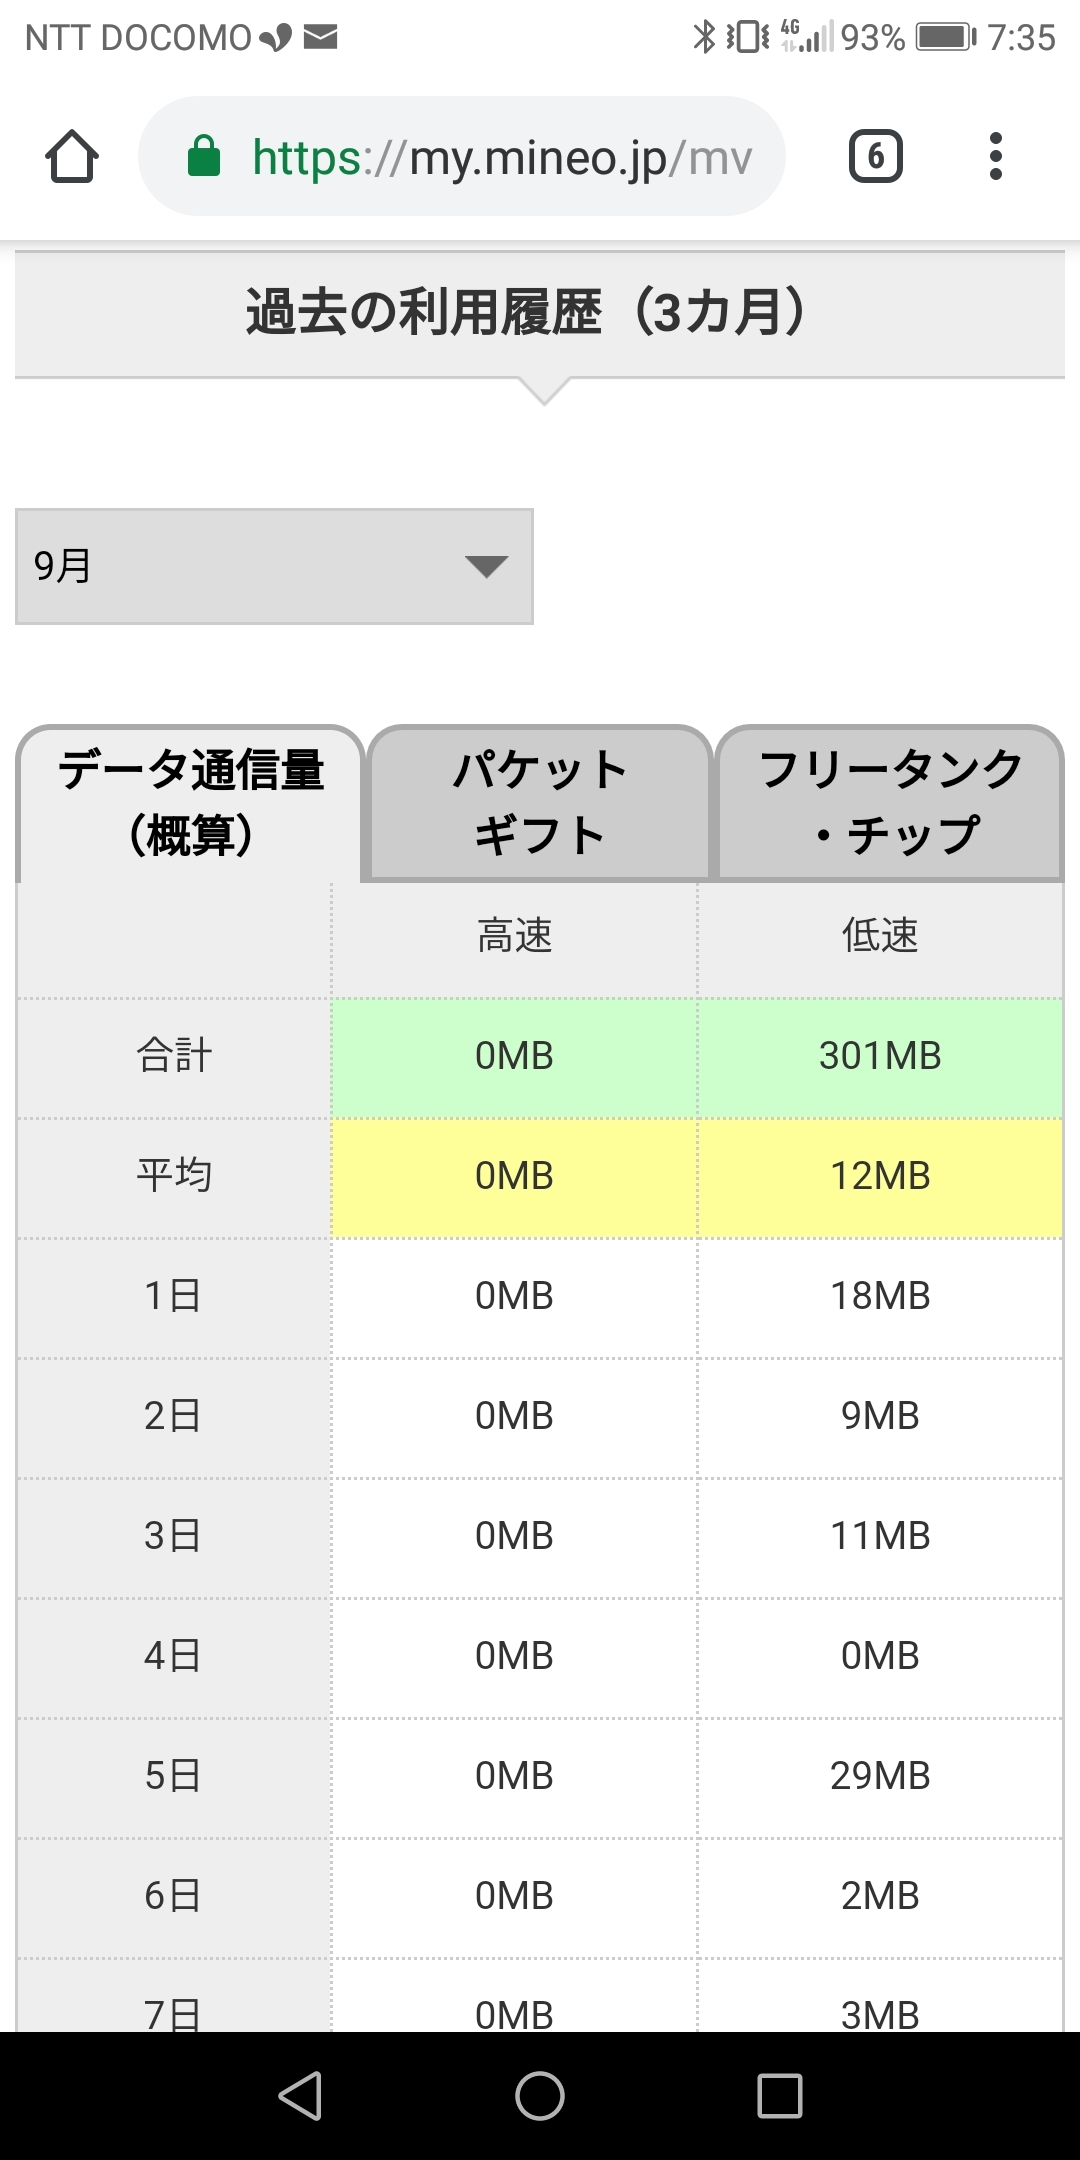
Task: Tap the 平均 low-speed 12MB cell
Action: (880, 1176)
